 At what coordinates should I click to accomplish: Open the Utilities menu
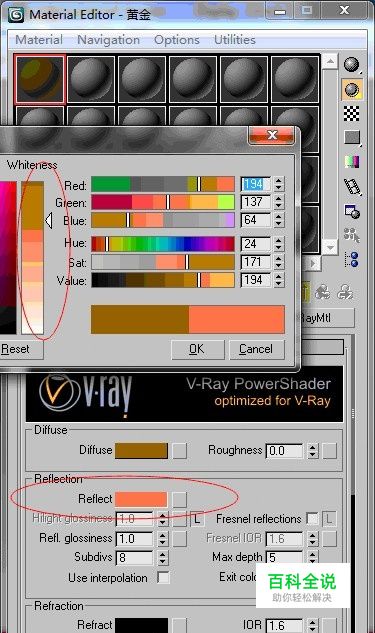(x=235, y=40)
